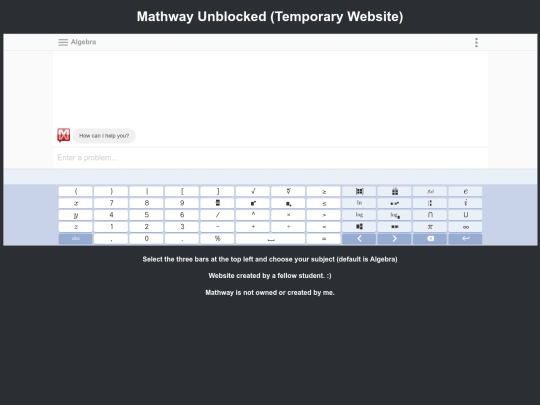Tap the superscript exponent template key

(253, 203)
